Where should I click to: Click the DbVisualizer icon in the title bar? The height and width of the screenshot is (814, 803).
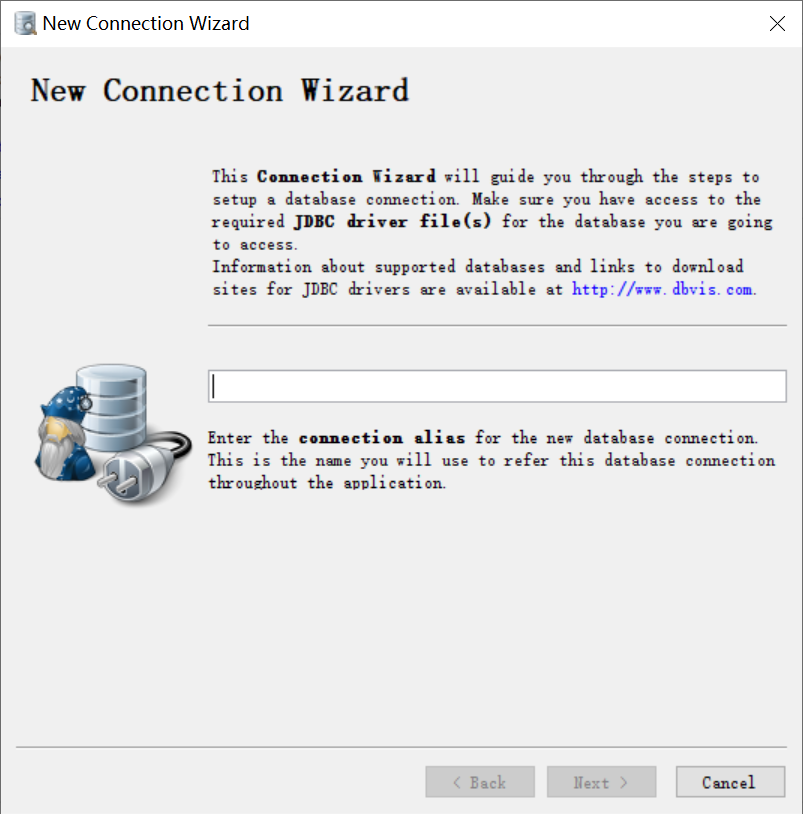point(25,23)
